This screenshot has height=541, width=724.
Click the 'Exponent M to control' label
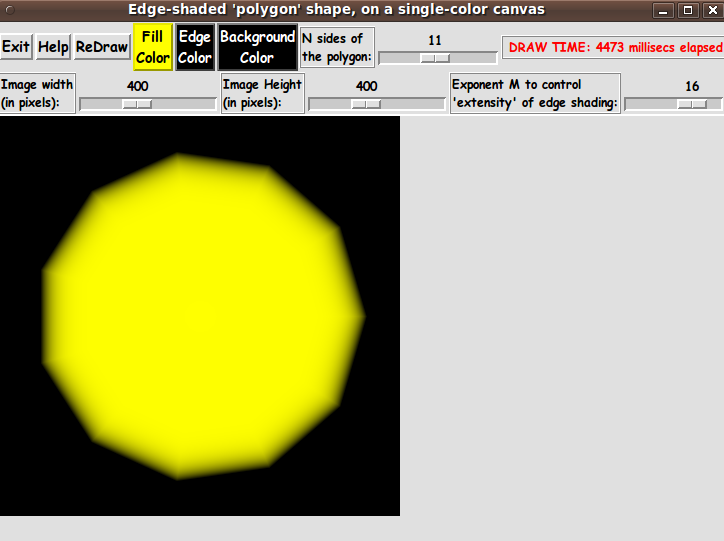click(535, 93)
